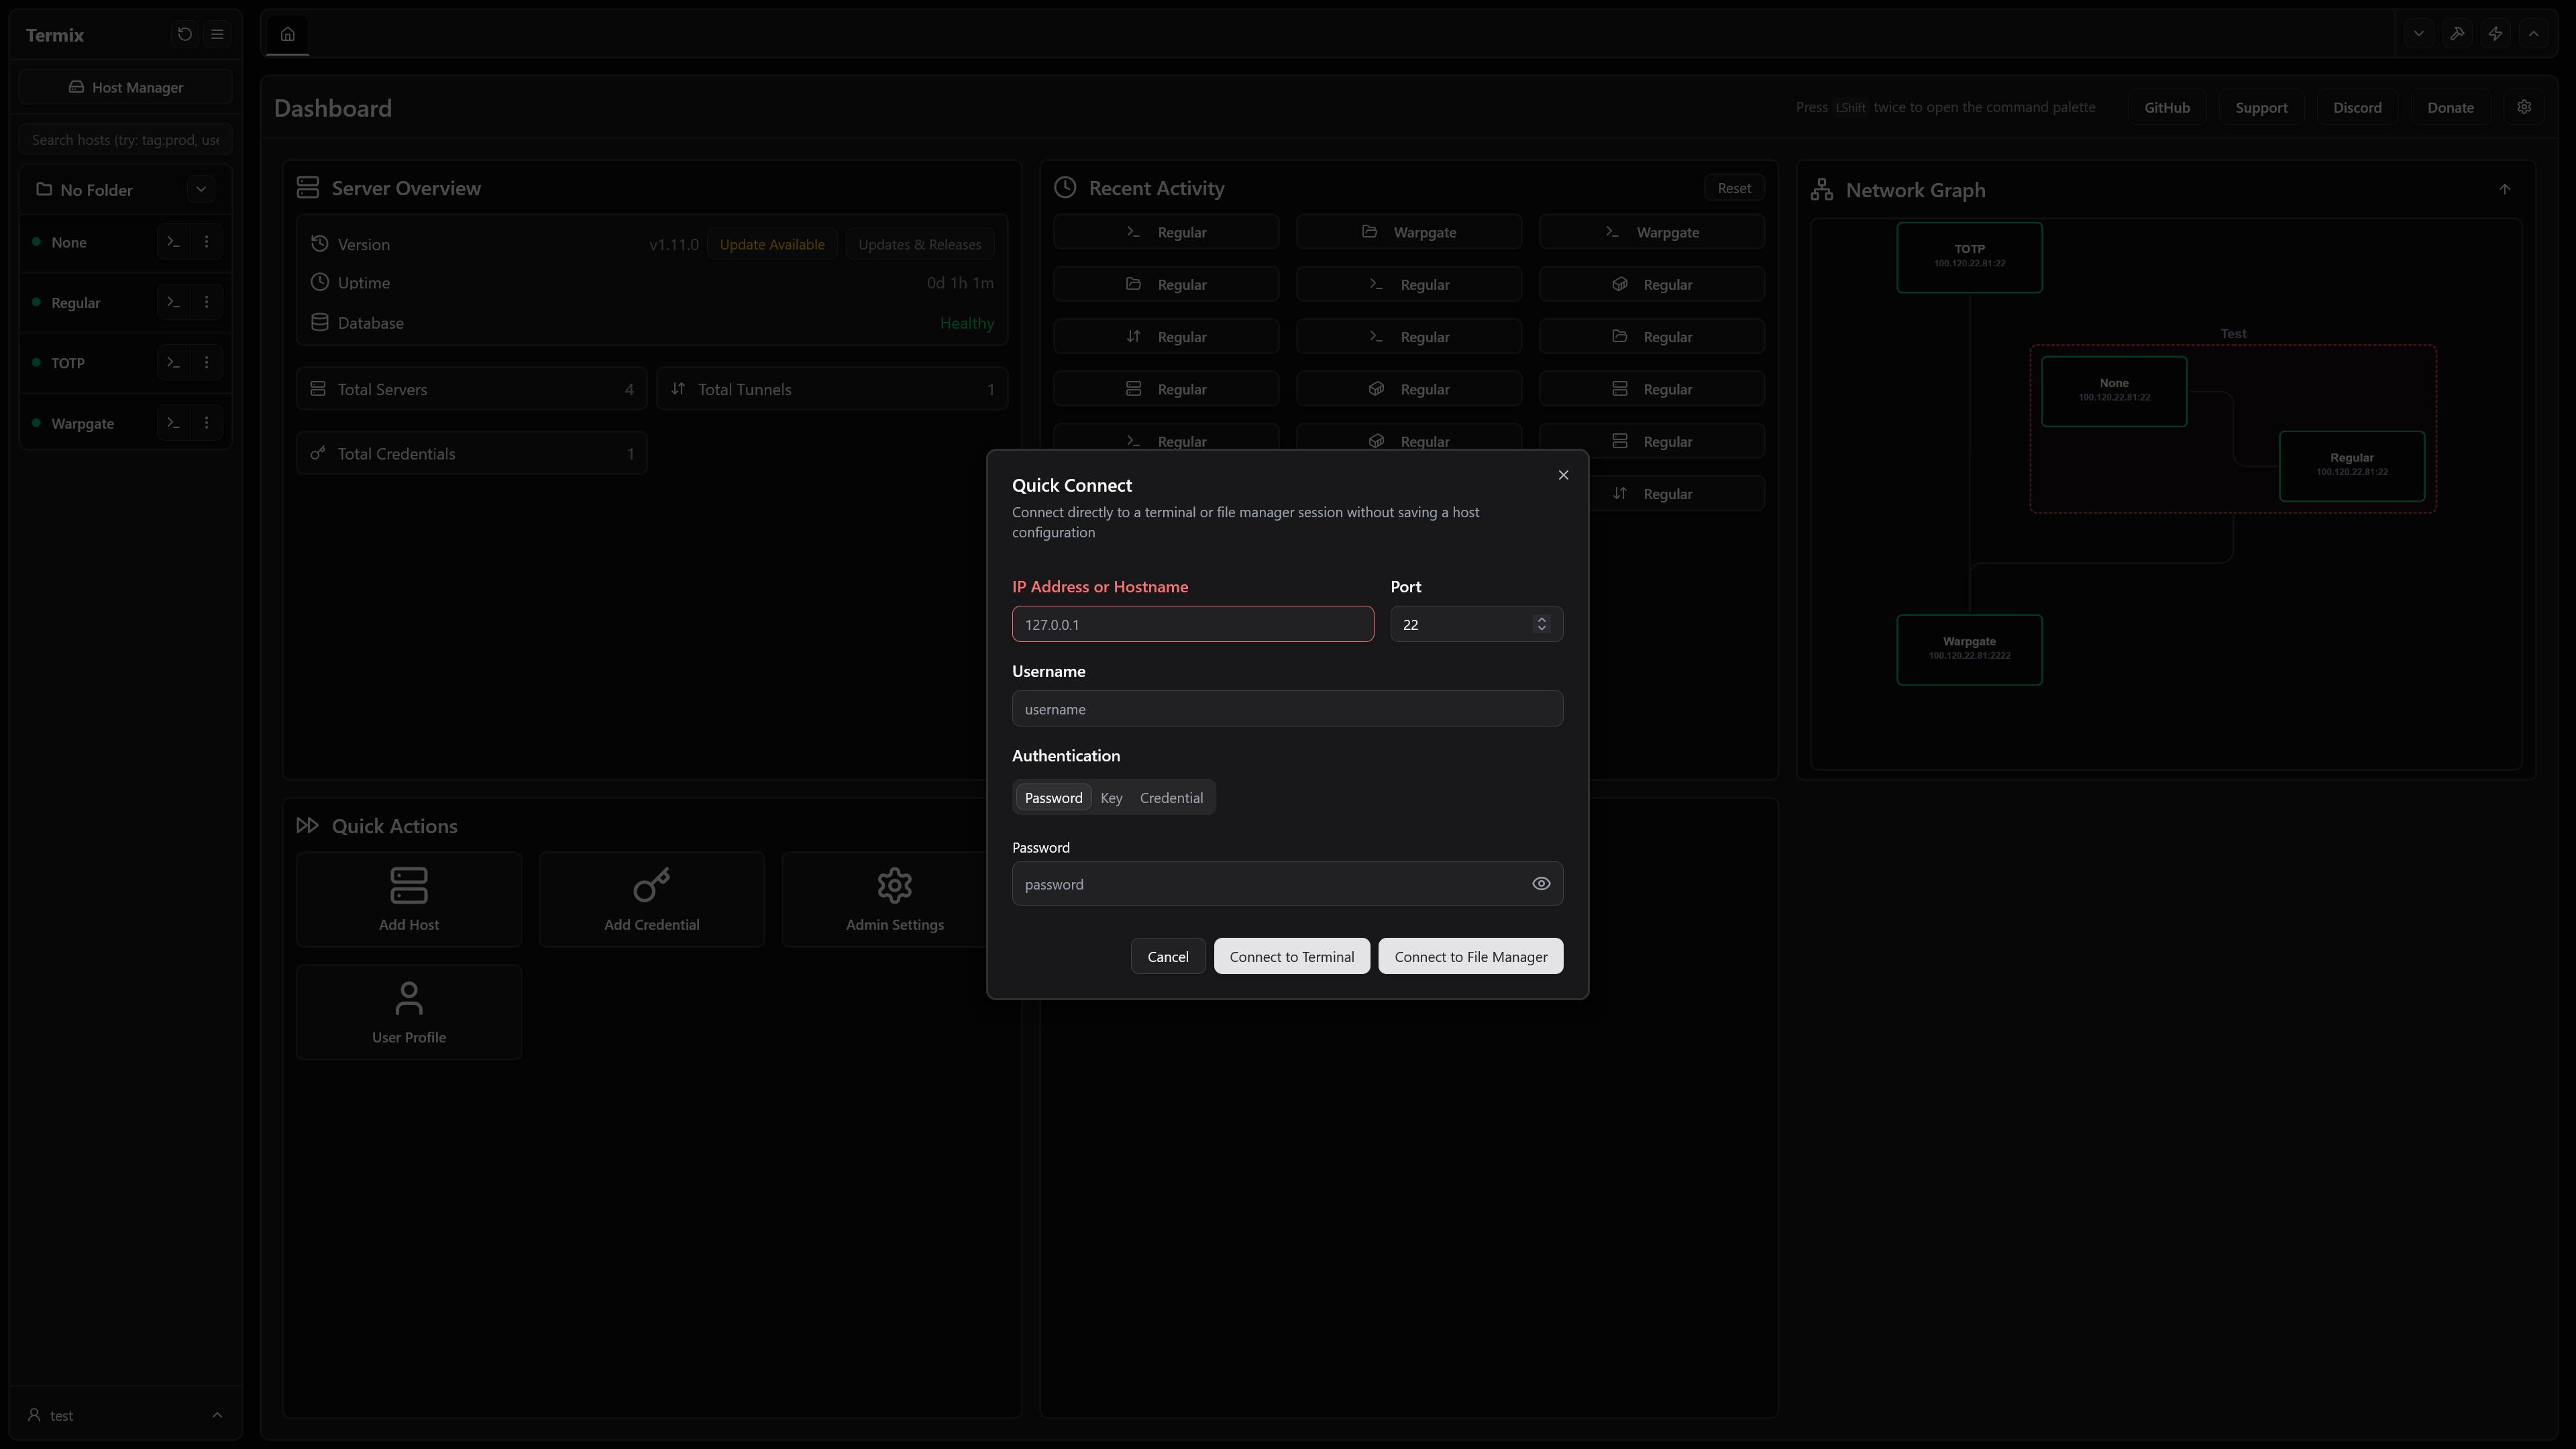Viewport: 2576px width, 1449px height.
Task: Open the Warpgate file manager activity entry
Action: [1409, 232]
